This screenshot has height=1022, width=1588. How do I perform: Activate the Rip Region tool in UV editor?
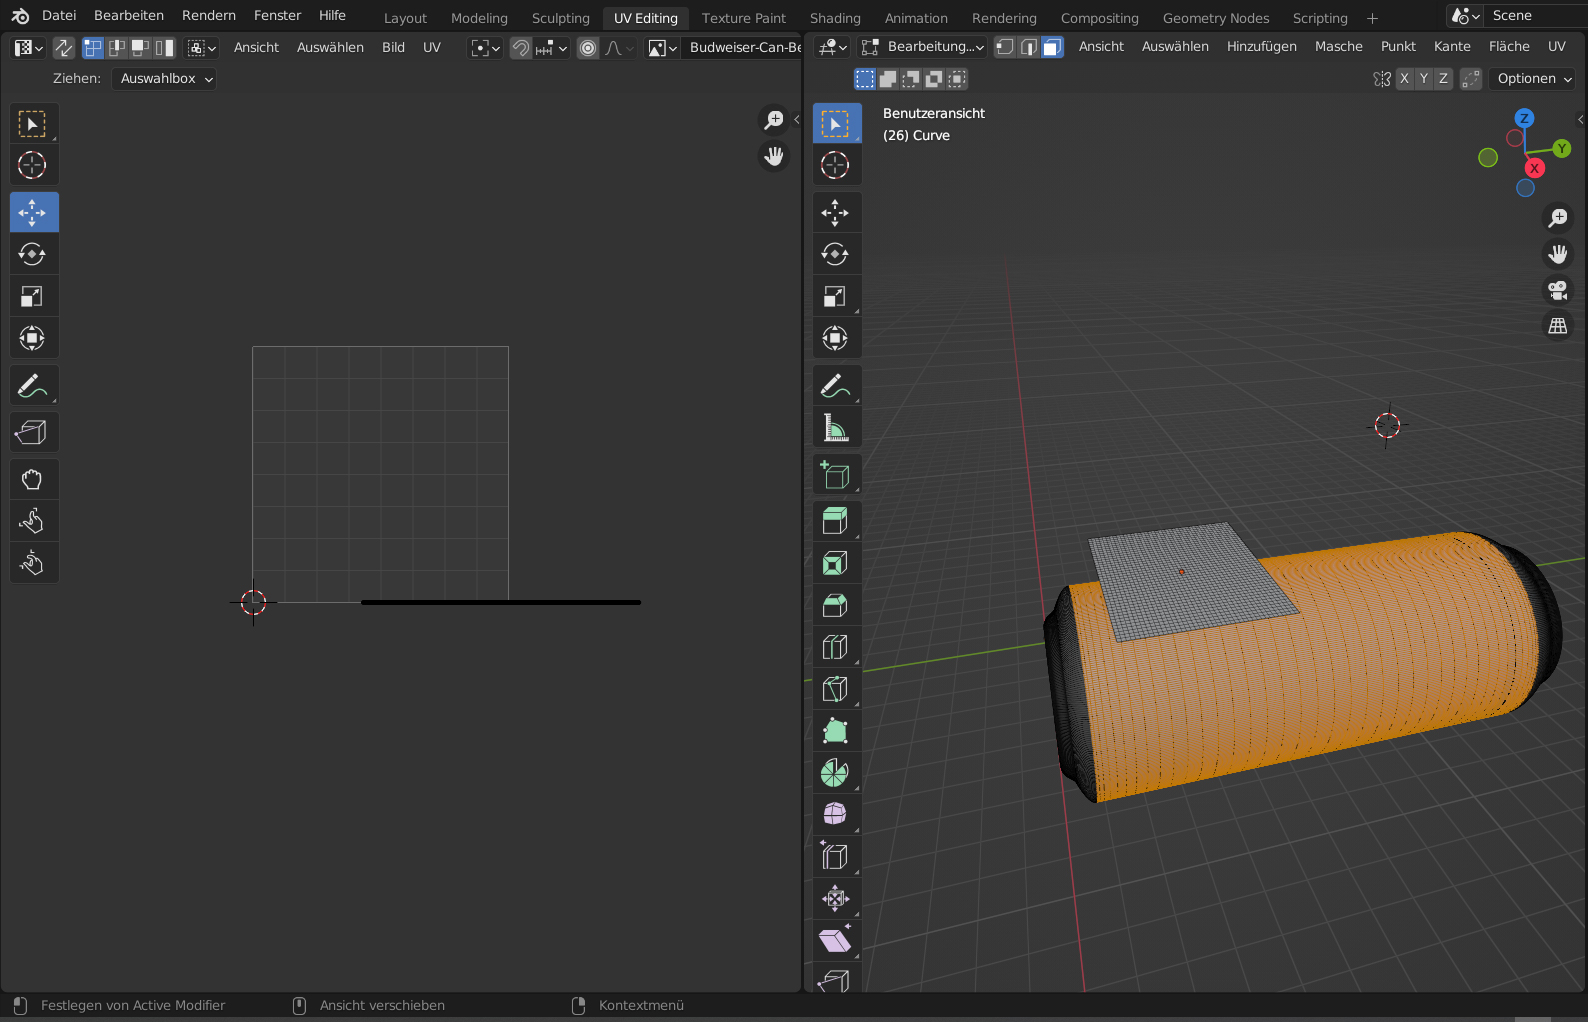pyautogui.click(x=32, y=432)
